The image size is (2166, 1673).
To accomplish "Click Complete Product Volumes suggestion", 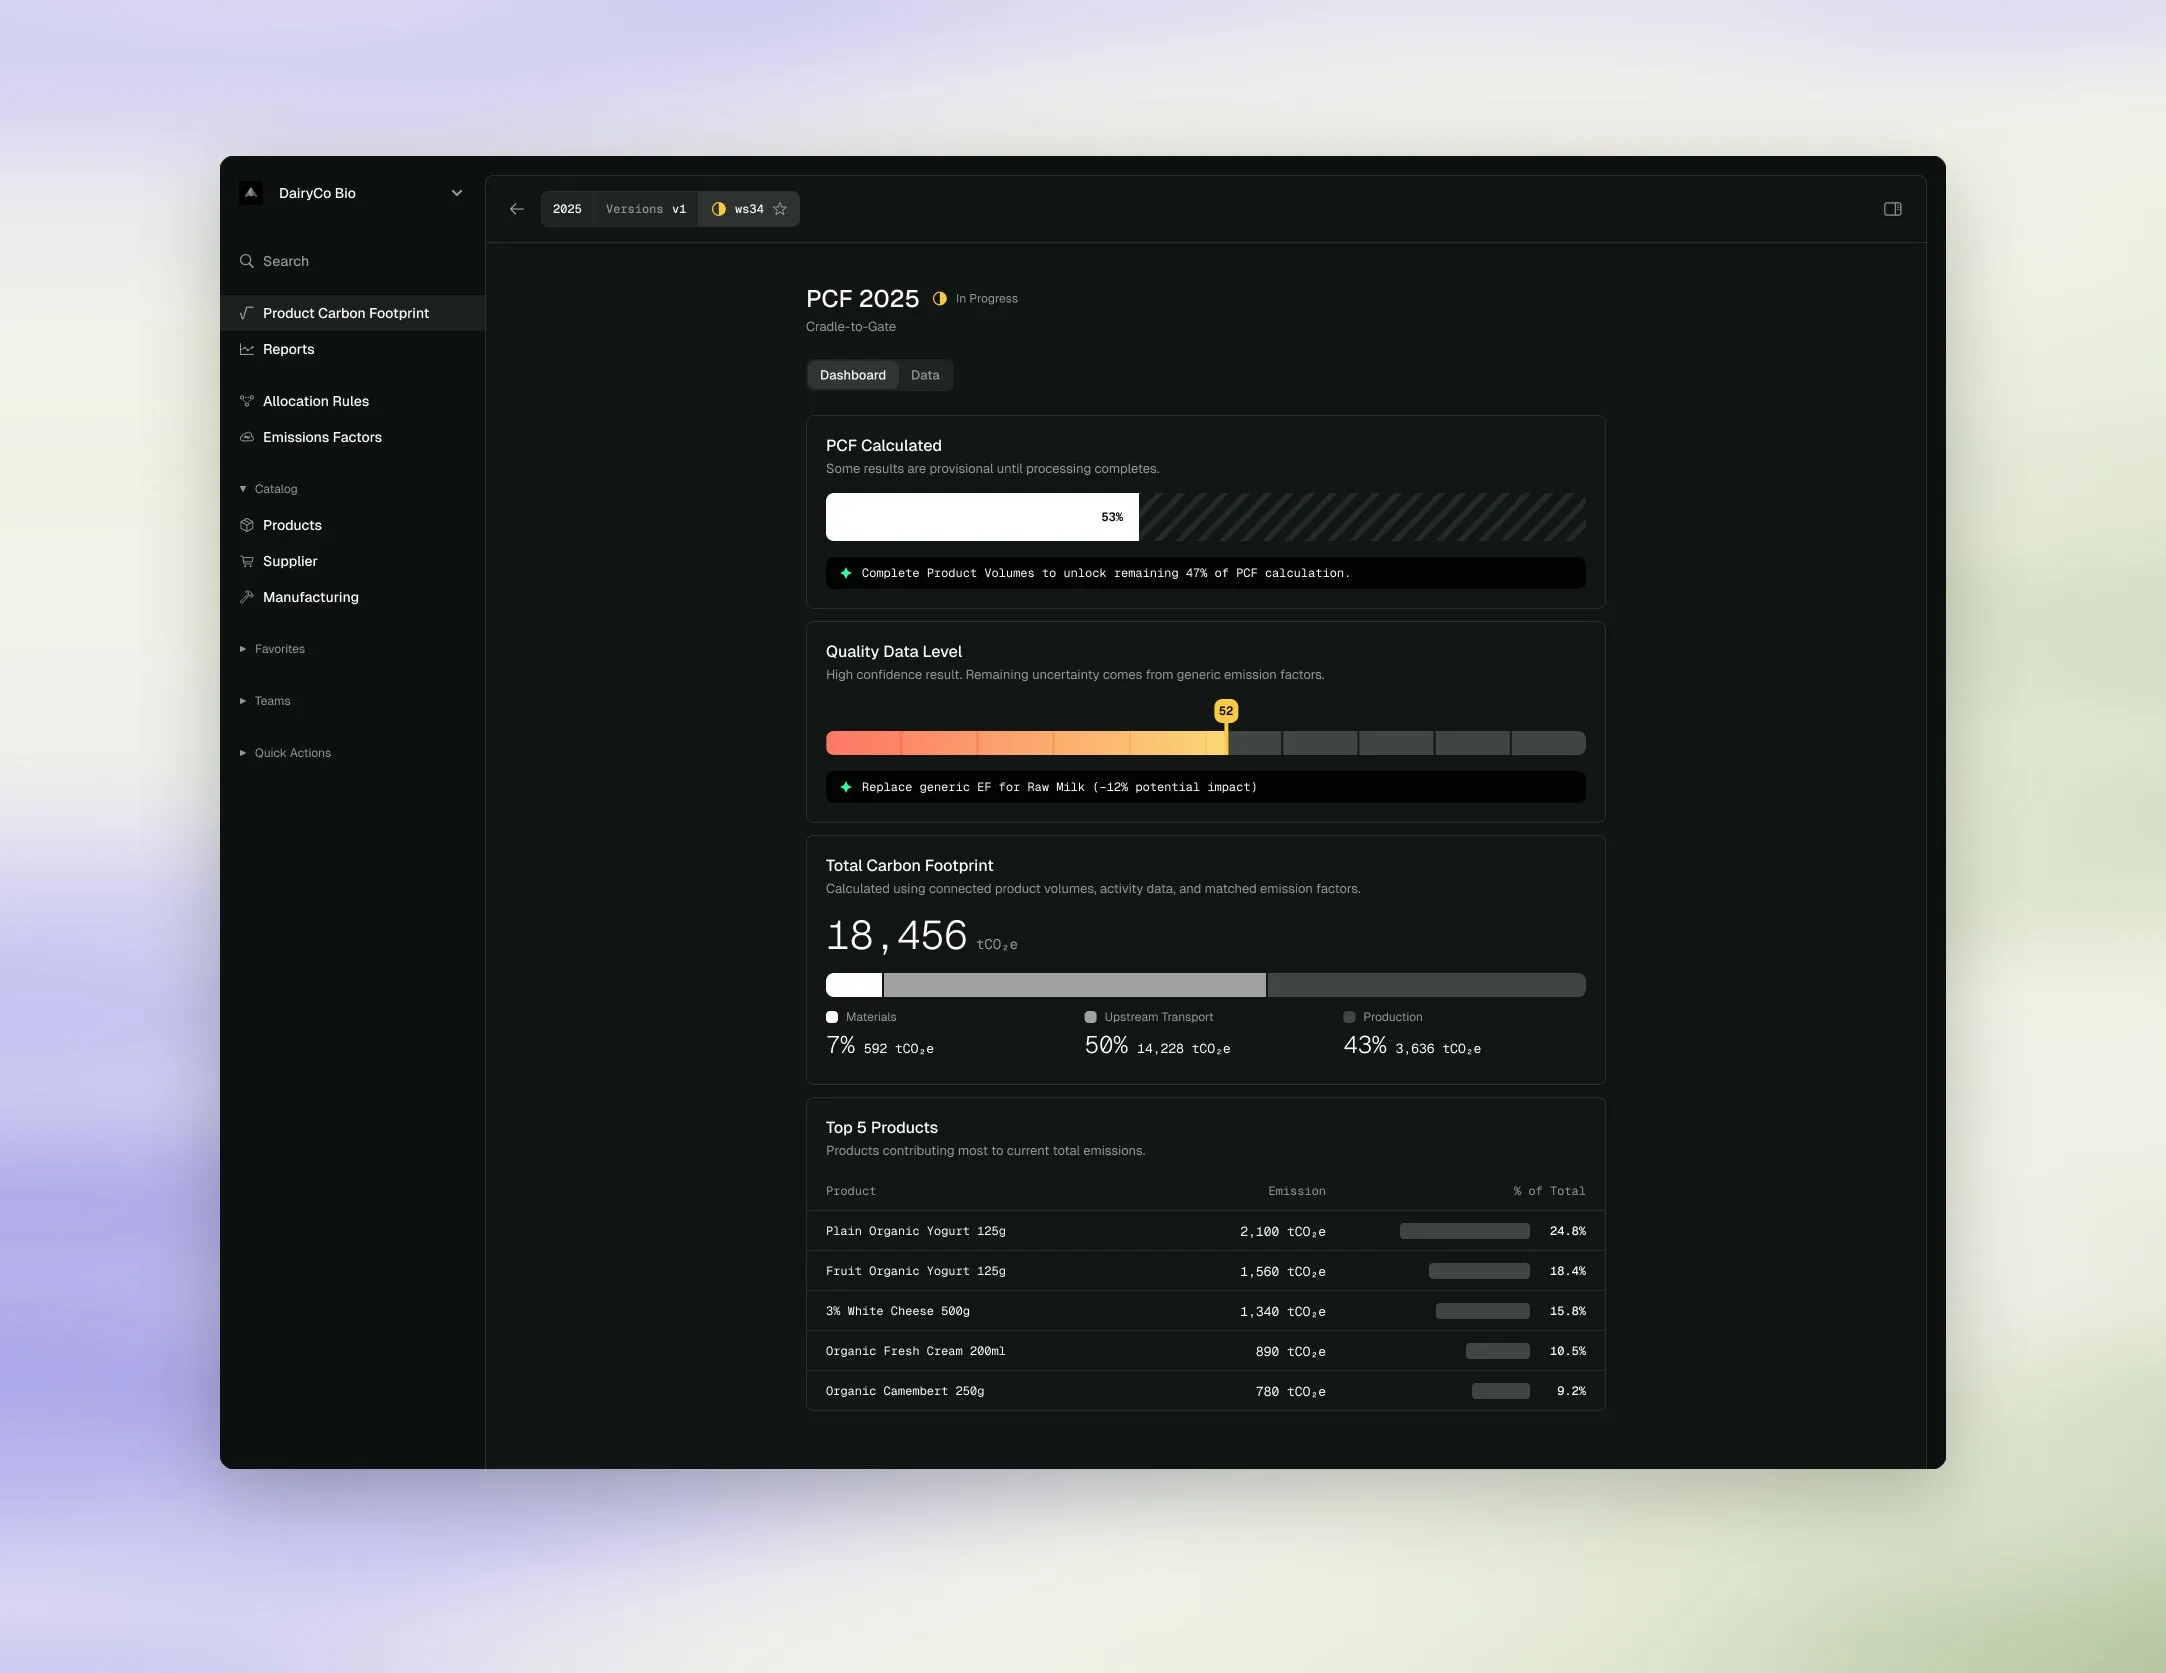I will tap(1206, 573).
